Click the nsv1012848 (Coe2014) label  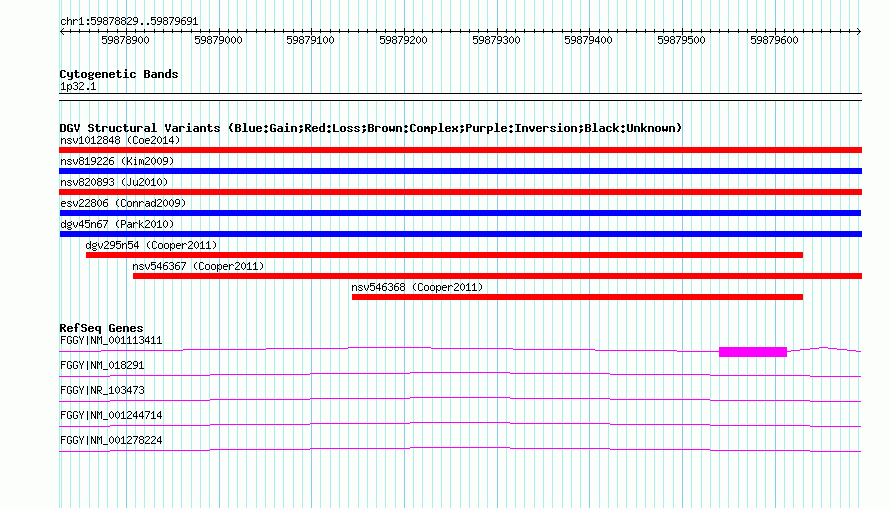click(x=120, y=140)
